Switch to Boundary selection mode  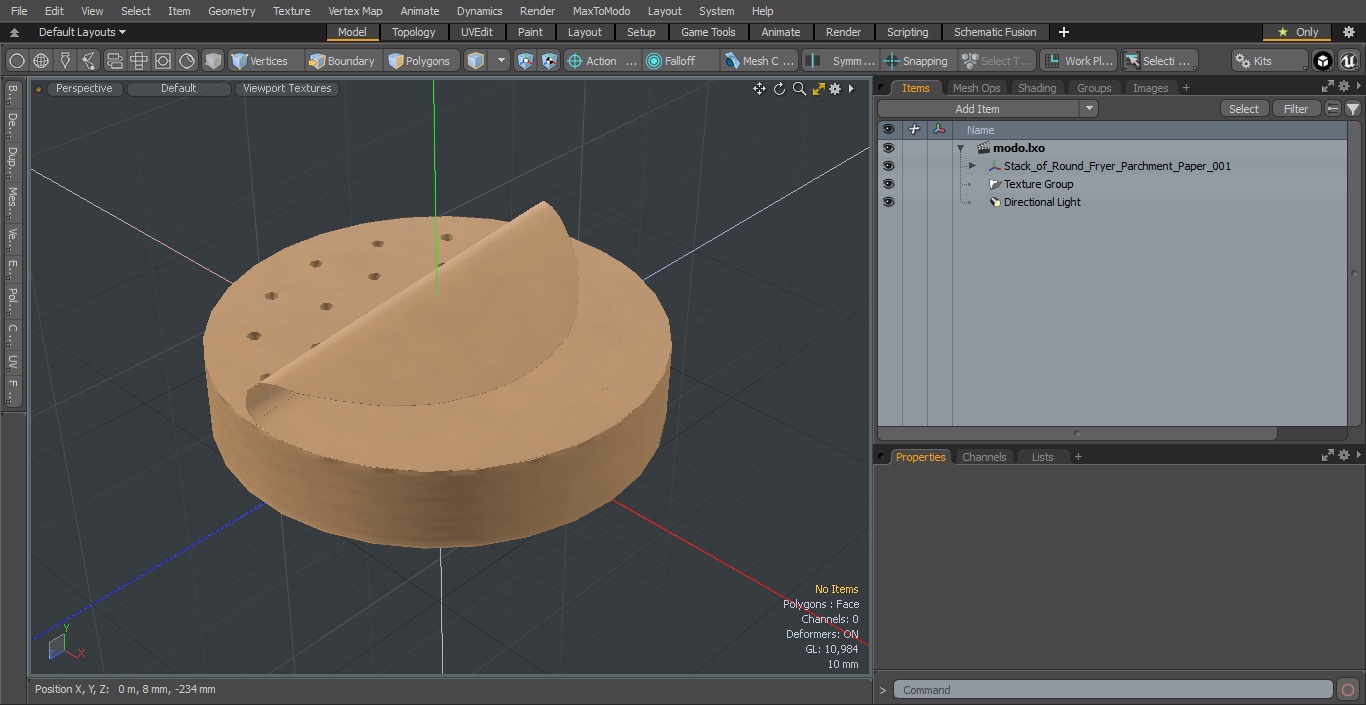pyautogui.click(x=343, y=61)
